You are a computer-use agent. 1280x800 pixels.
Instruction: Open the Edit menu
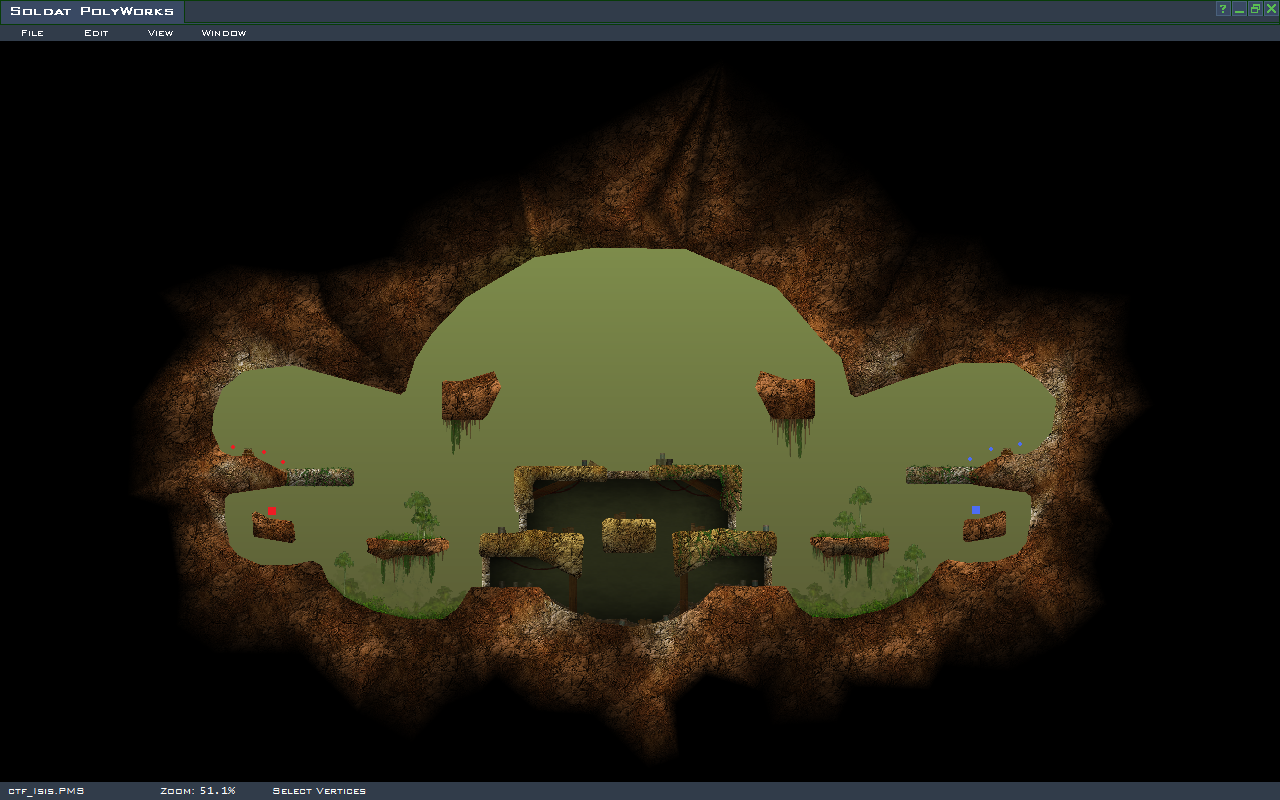(x=96, y=33)
